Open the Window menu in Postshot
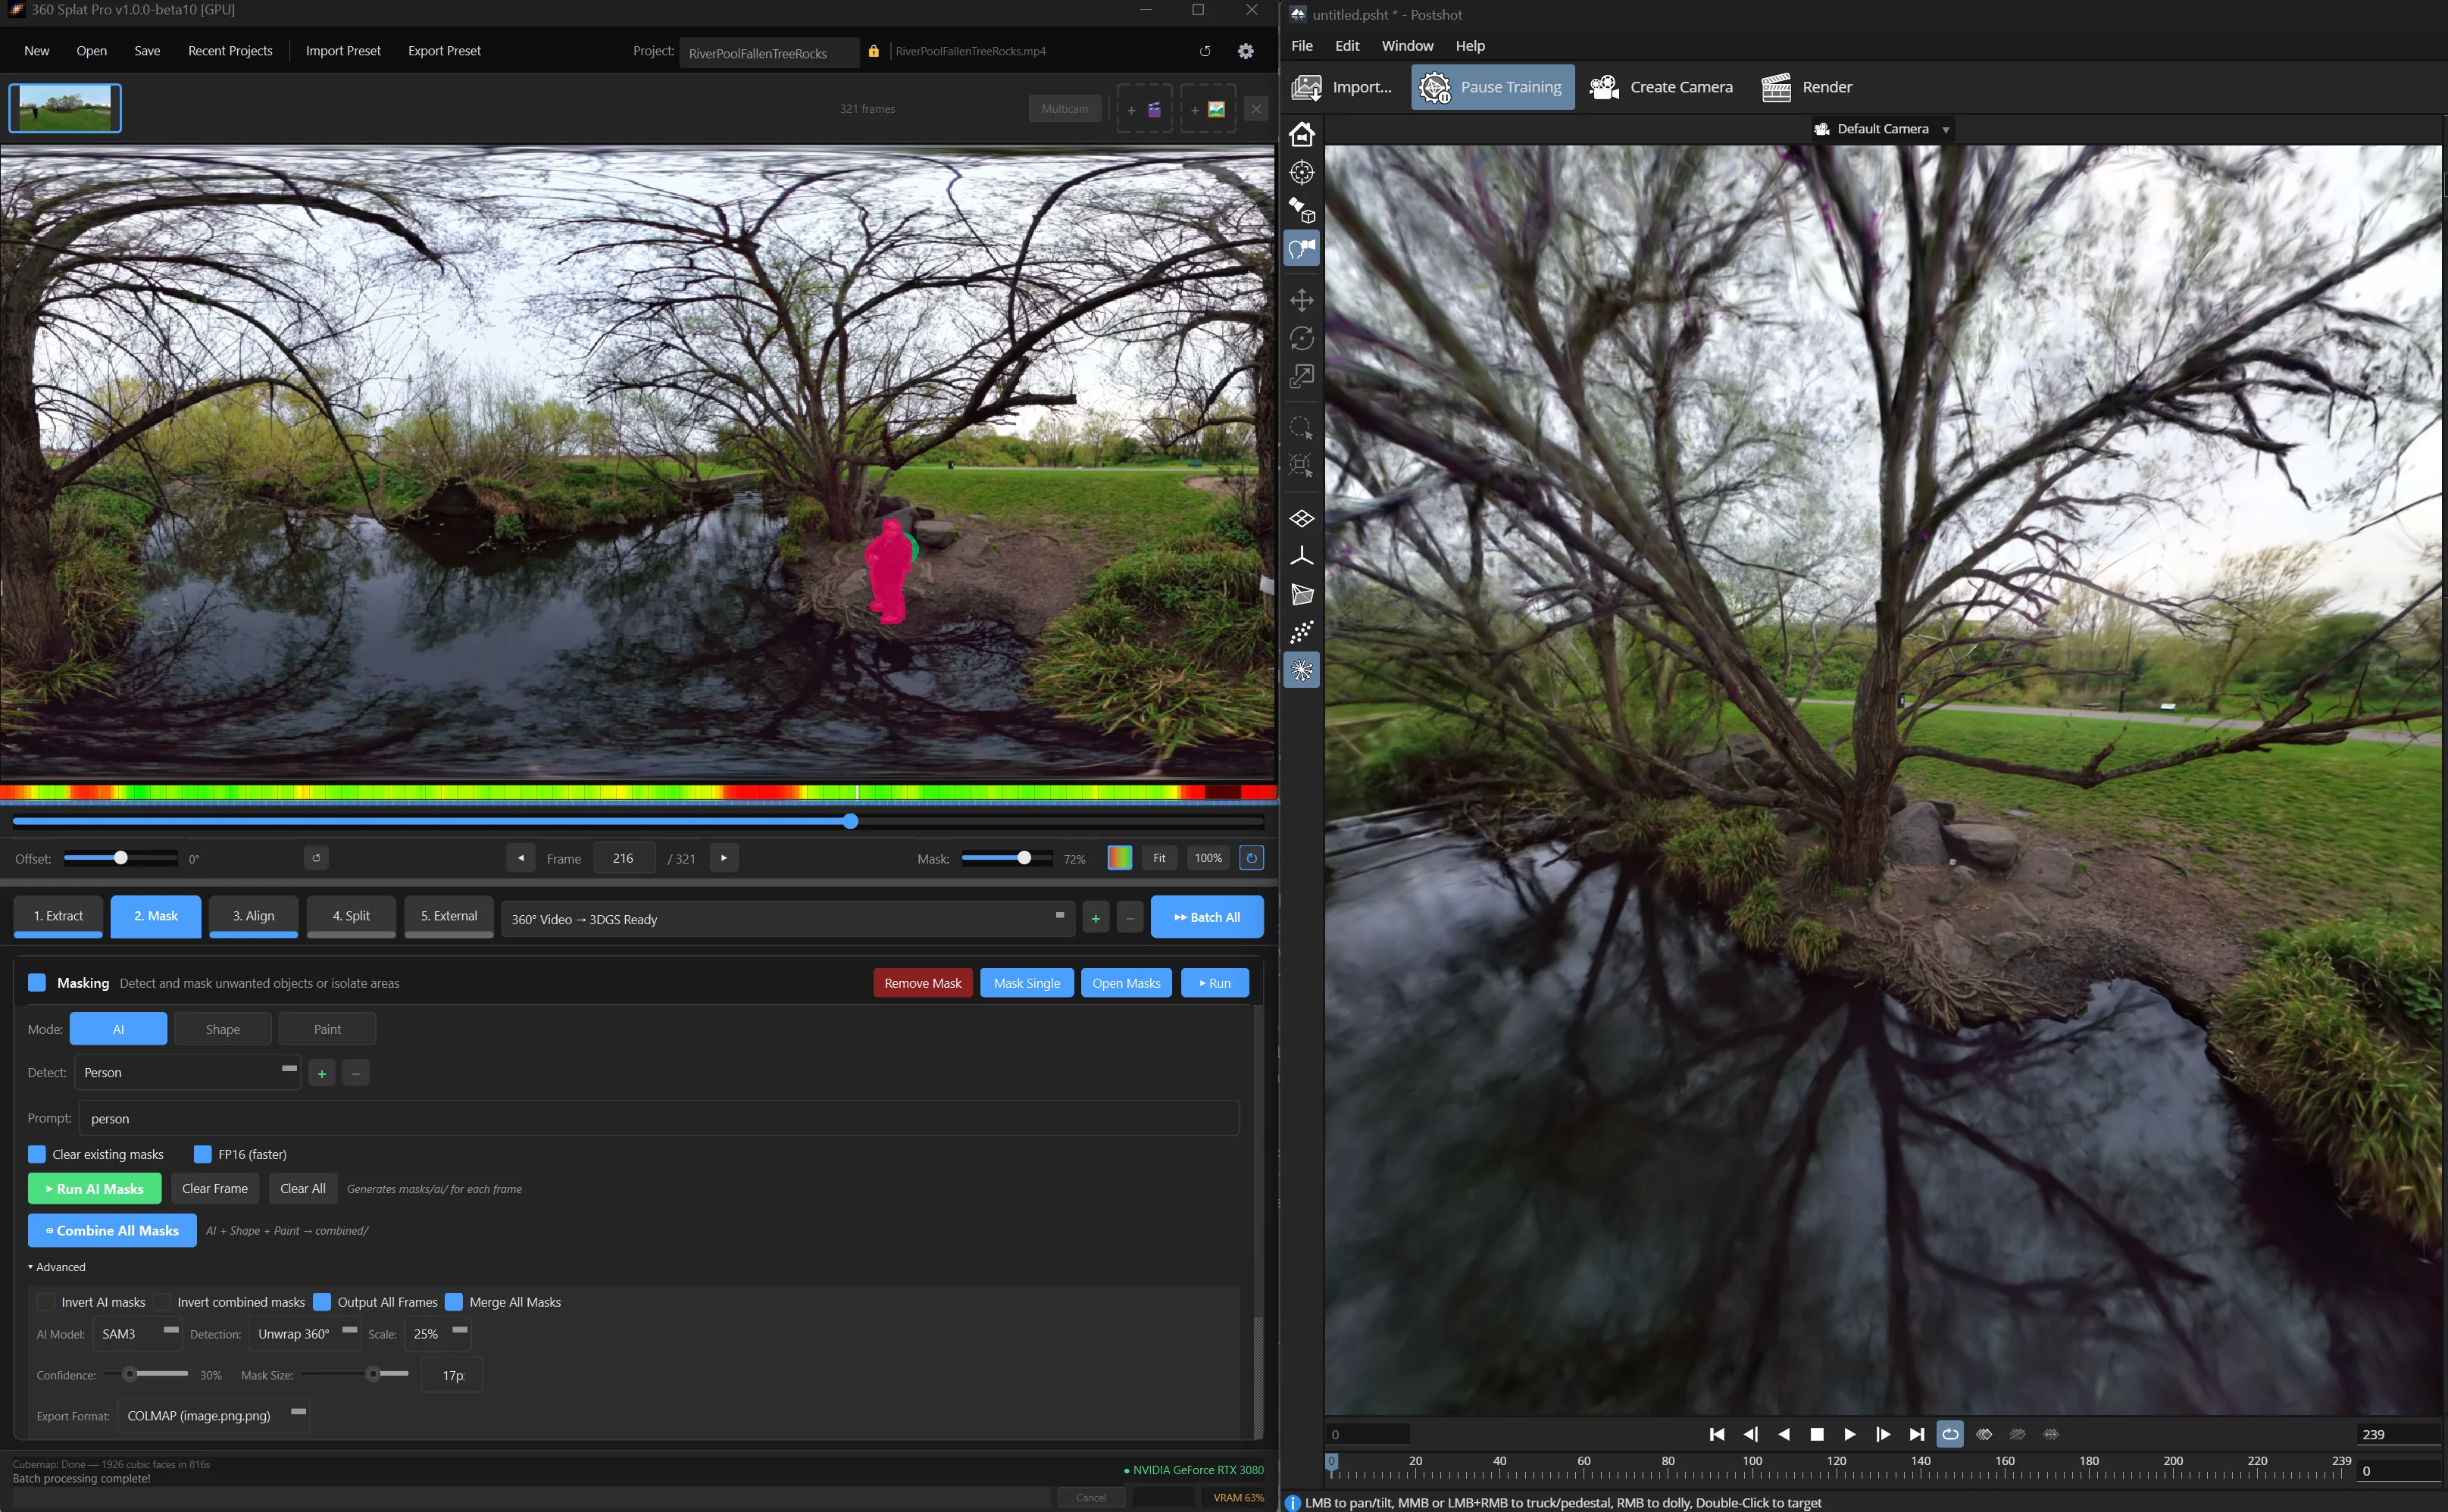 (1406, 46)
